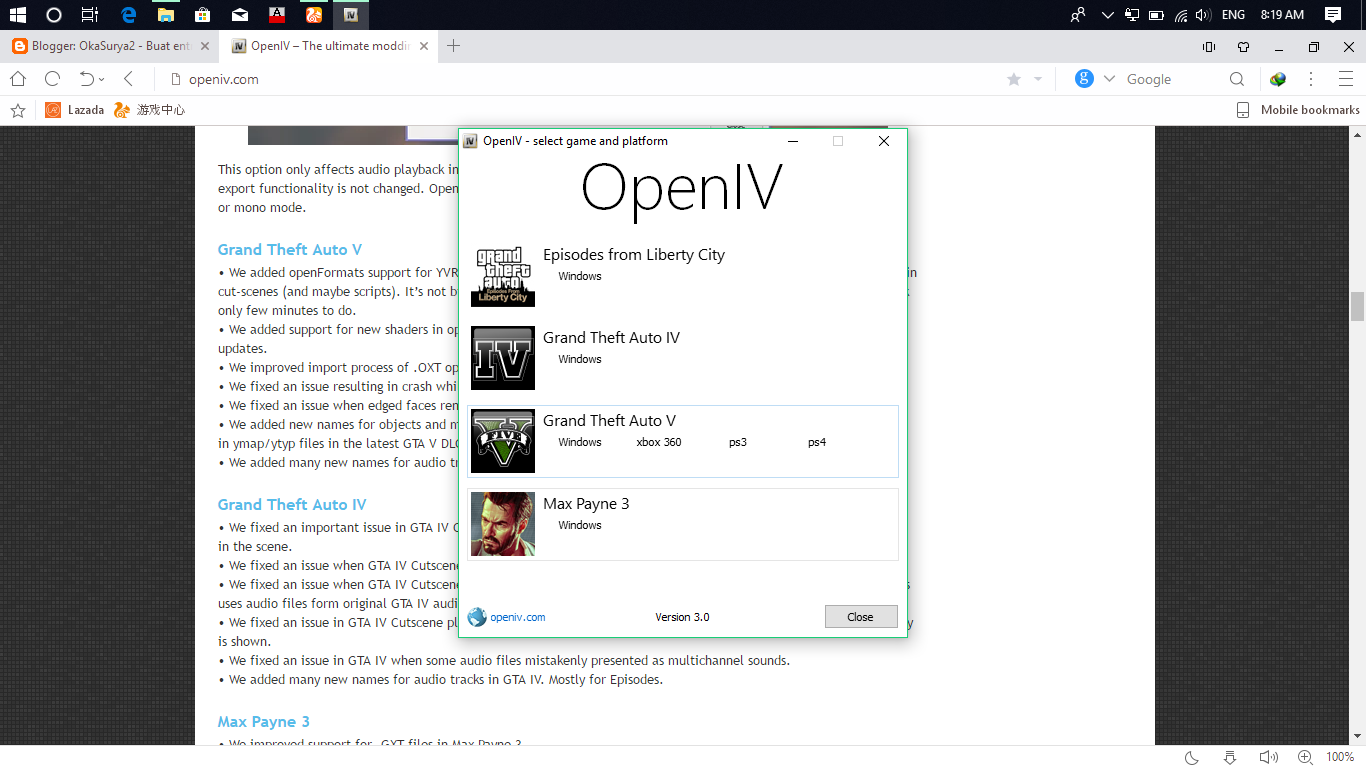The image size is (1366, 768).
Task: Mute page sound via status bar speaker
Action: coord(1268,757)
